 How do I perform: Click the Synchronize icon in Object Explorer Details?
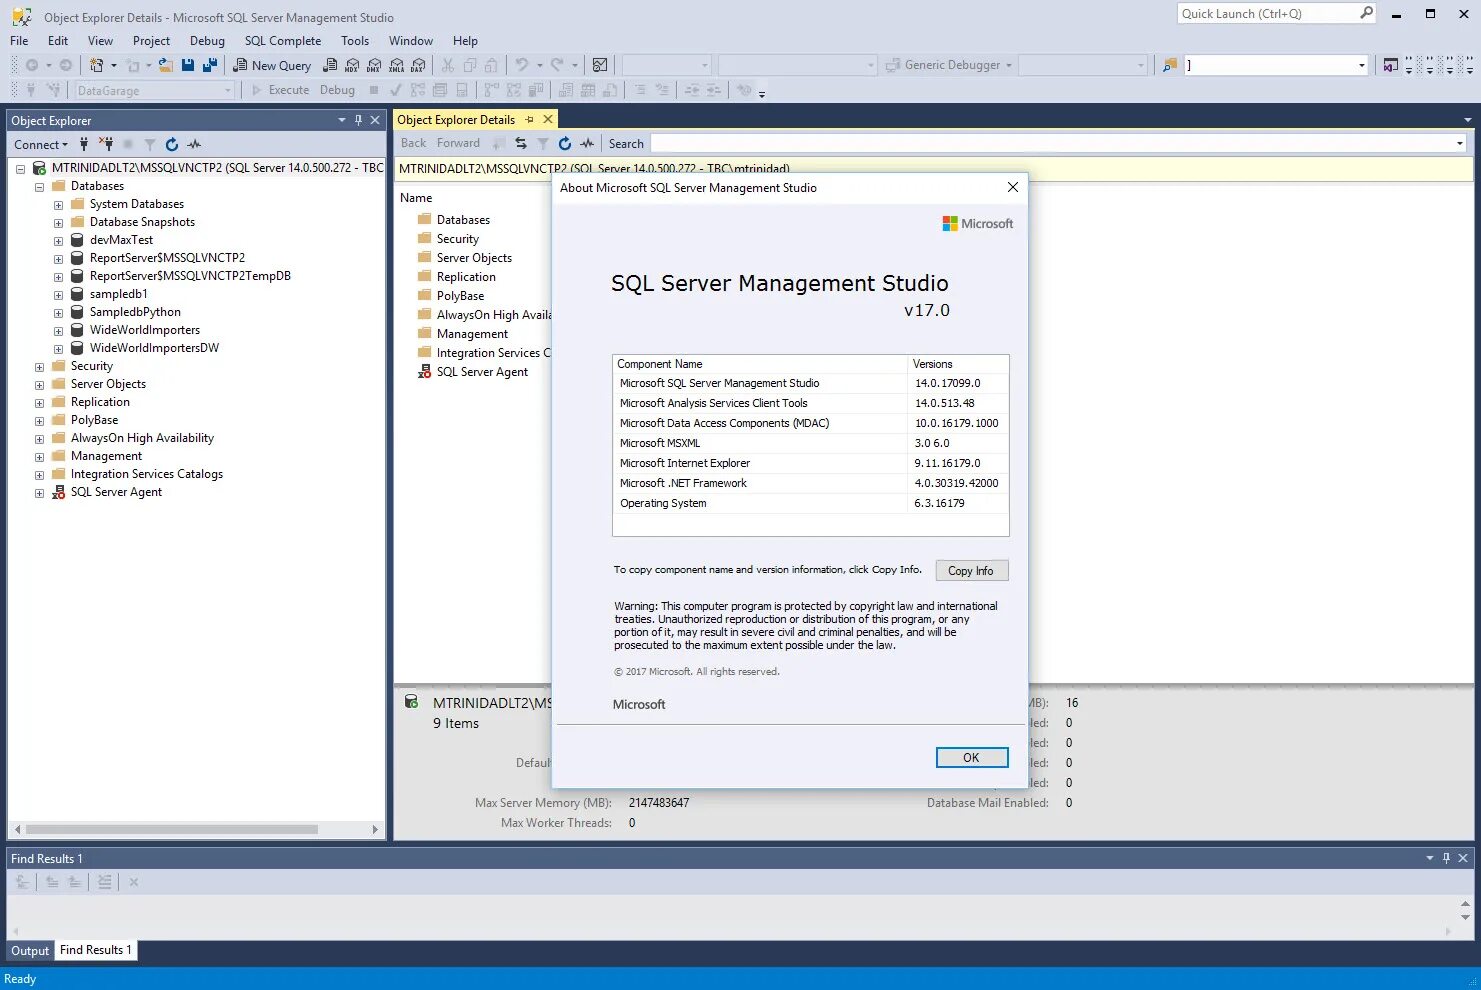tap(521, 143)
